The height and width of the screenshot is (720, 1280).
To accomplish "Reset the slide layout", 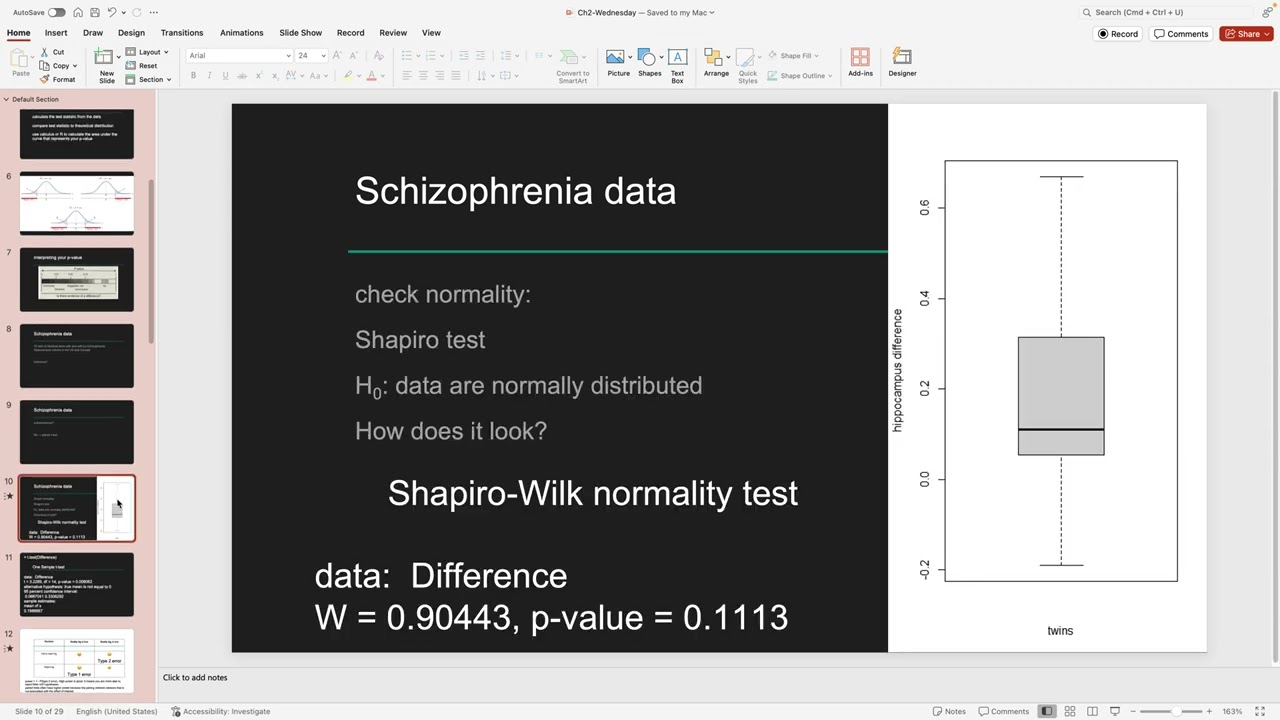I will [141, 66].
